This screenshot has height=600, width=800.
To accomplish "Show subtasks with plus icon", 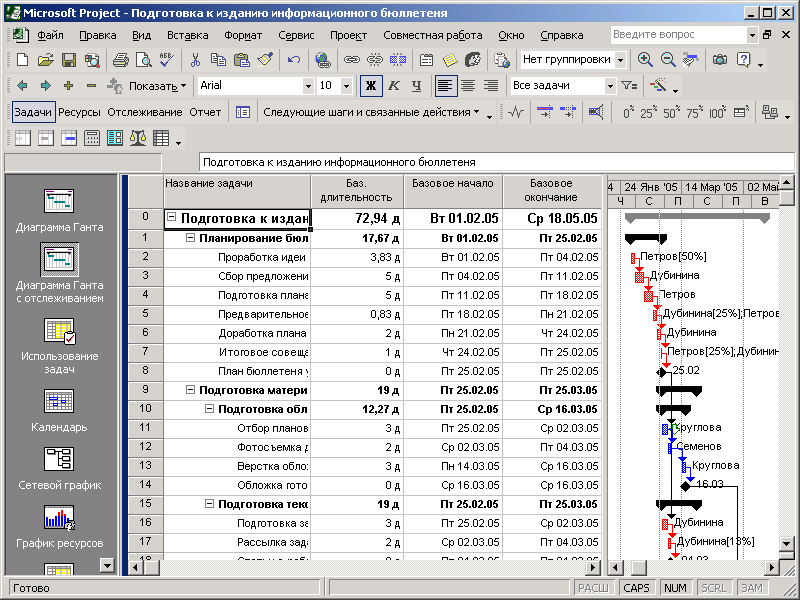I will (68, 86).
